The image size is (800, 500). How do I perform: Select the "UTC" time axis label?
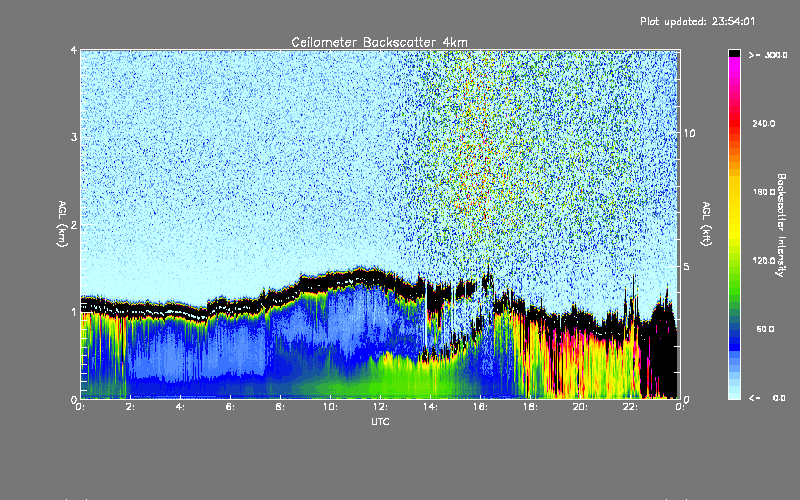coord(380,421)
